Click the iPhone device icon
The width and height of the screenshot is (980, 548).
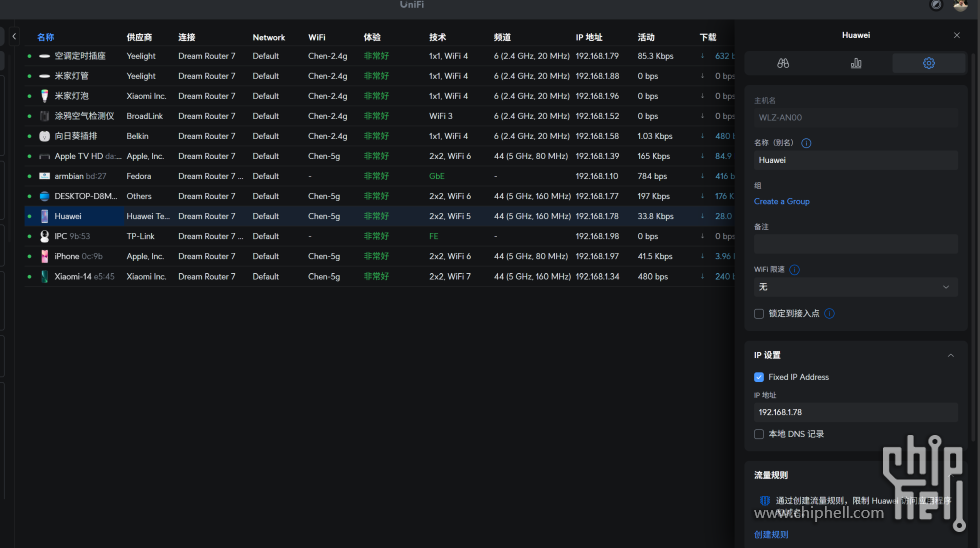pos(44,256)
